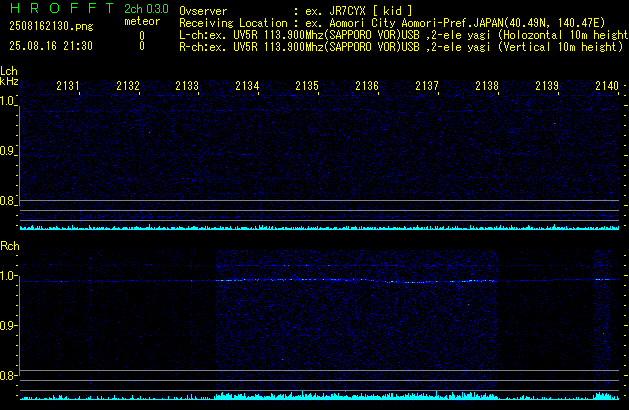Select the 2140 time marker
The height and width of the screenshot is (410, 629).
[607, 86]
